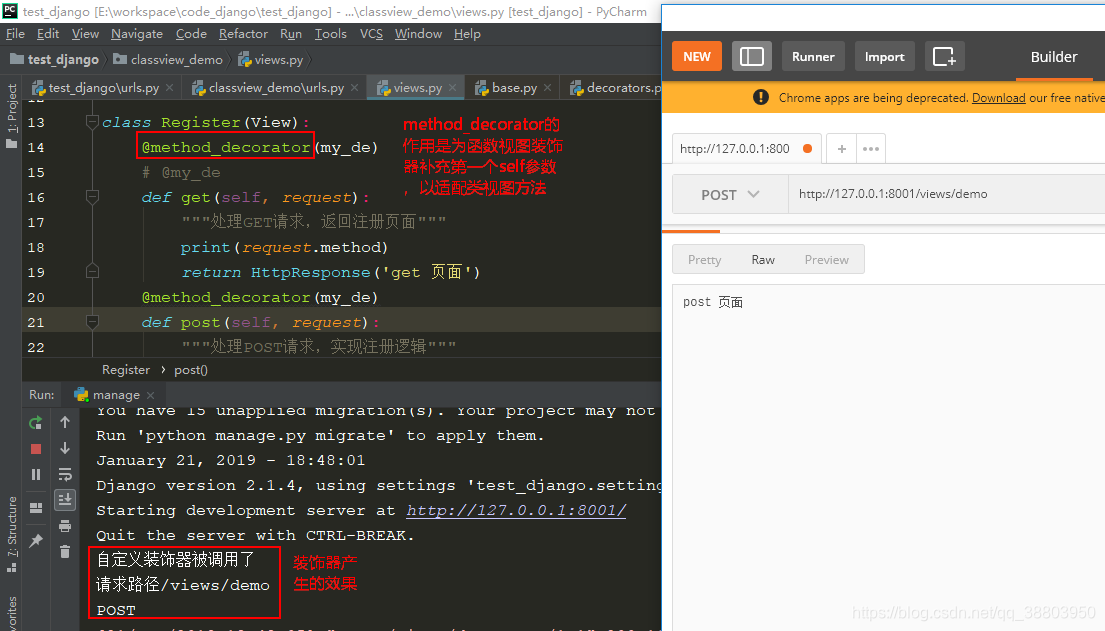
Task: Toggle Postman sidebar layout icon
Action: (x=752, y=56)
